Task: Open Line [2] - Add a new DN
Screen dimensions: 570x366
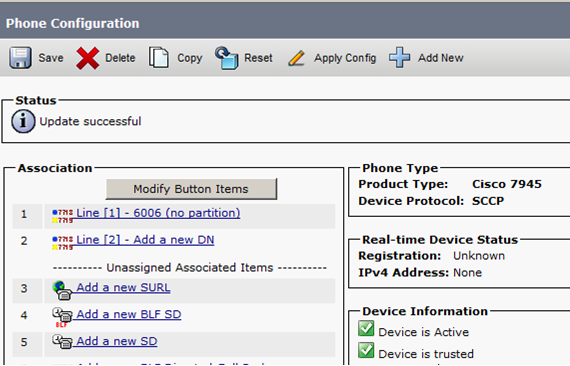Action: click(145, 240)
